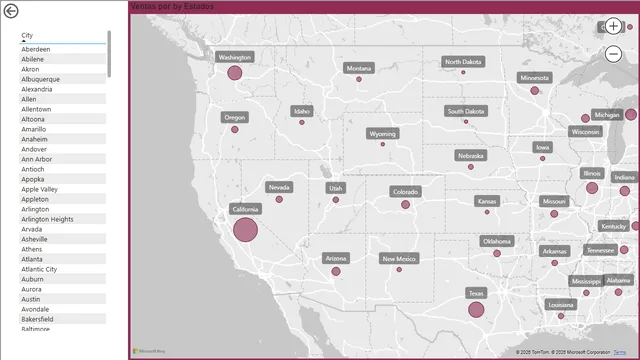
Task: Select Andover in the city list
Action: [63, 149]
